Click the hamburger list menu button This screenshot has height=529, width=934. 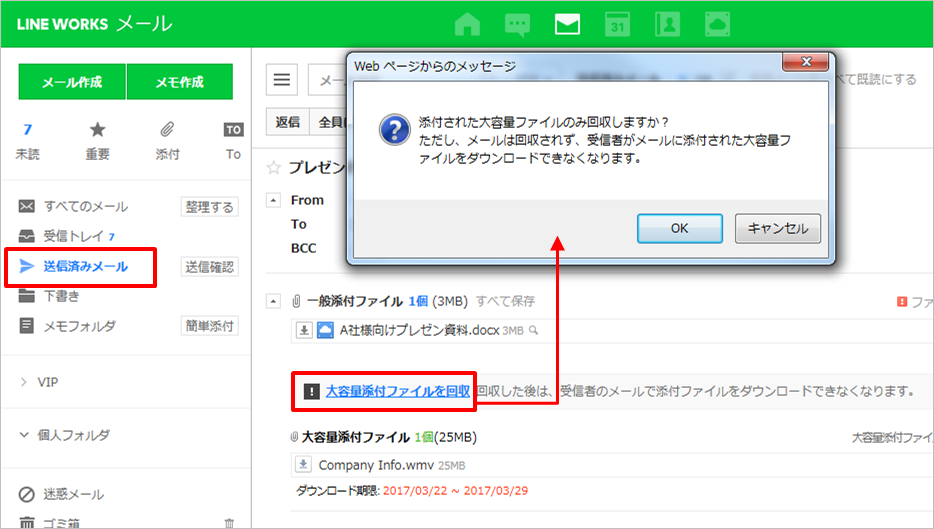point(284,80)
